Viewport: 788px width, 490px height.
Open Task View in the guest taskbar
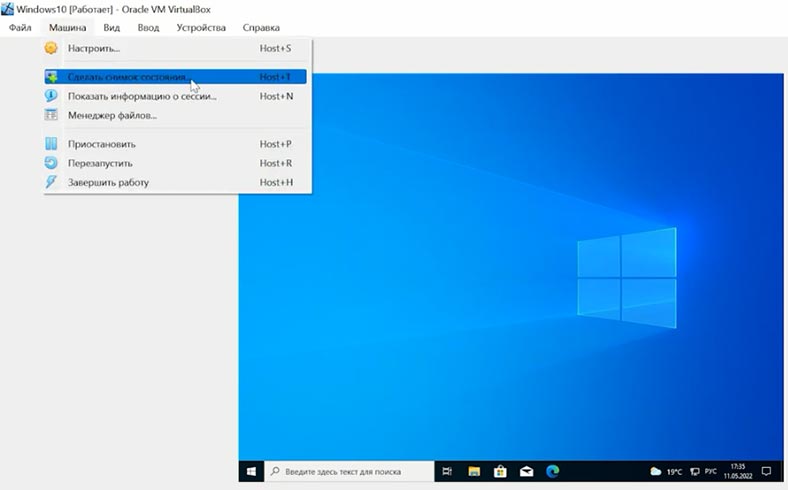447,471
